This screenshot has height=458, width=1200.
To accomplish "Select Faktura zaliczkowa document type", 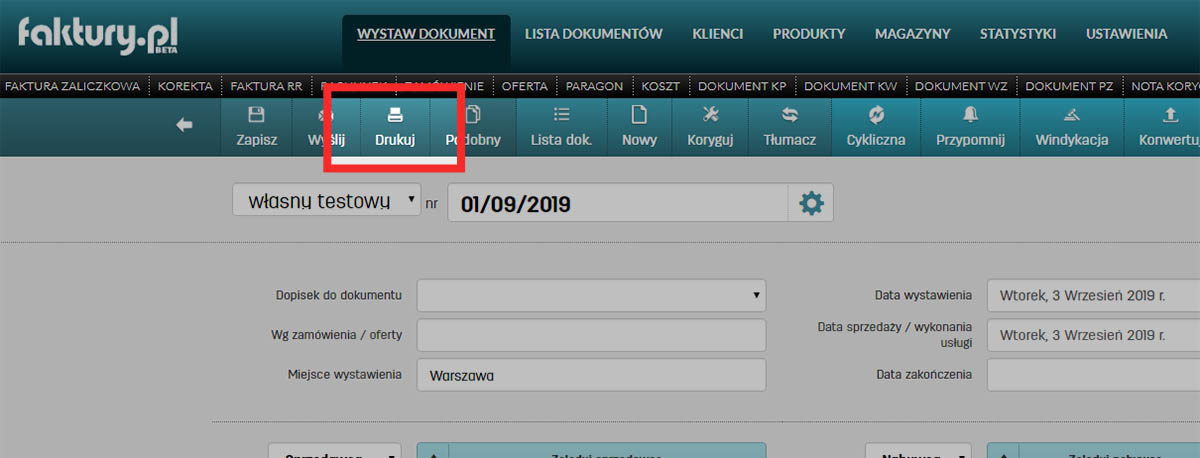I will (x=72, y=86).
